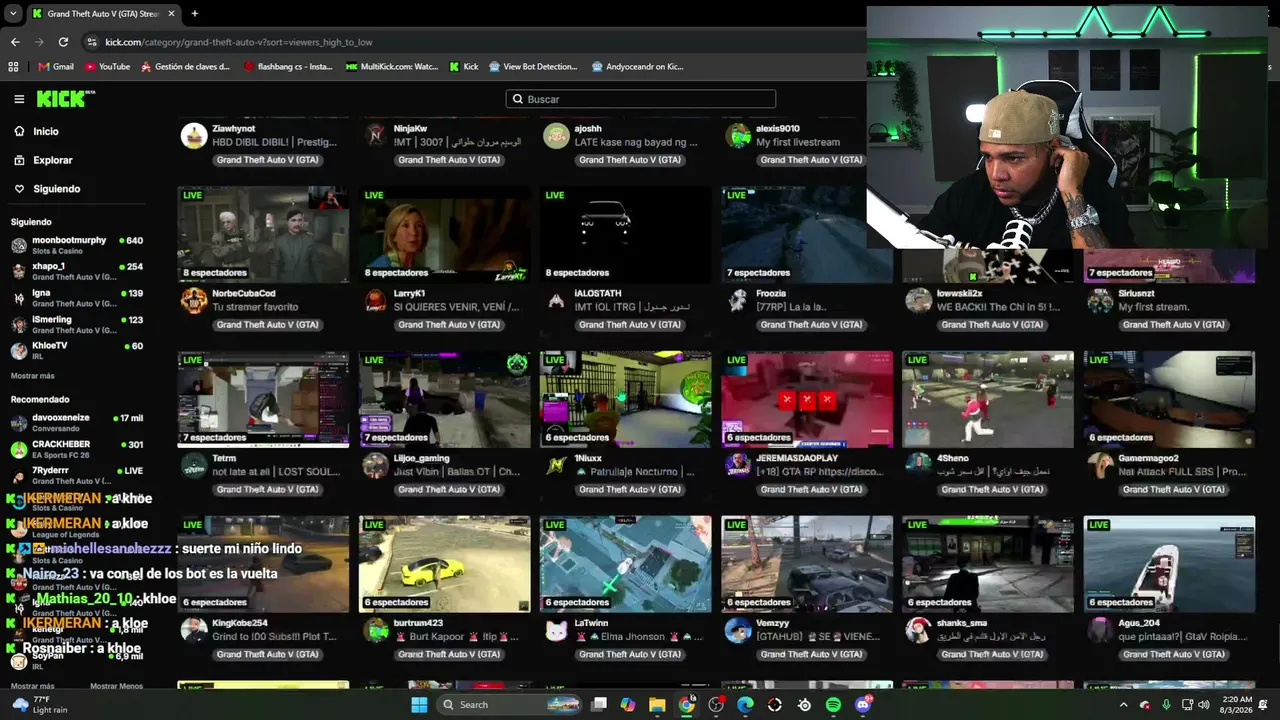Click Froozie's channel avatar
This screenshot has height=720, width=1280.
pyautogui.click(x=738, y=301)
